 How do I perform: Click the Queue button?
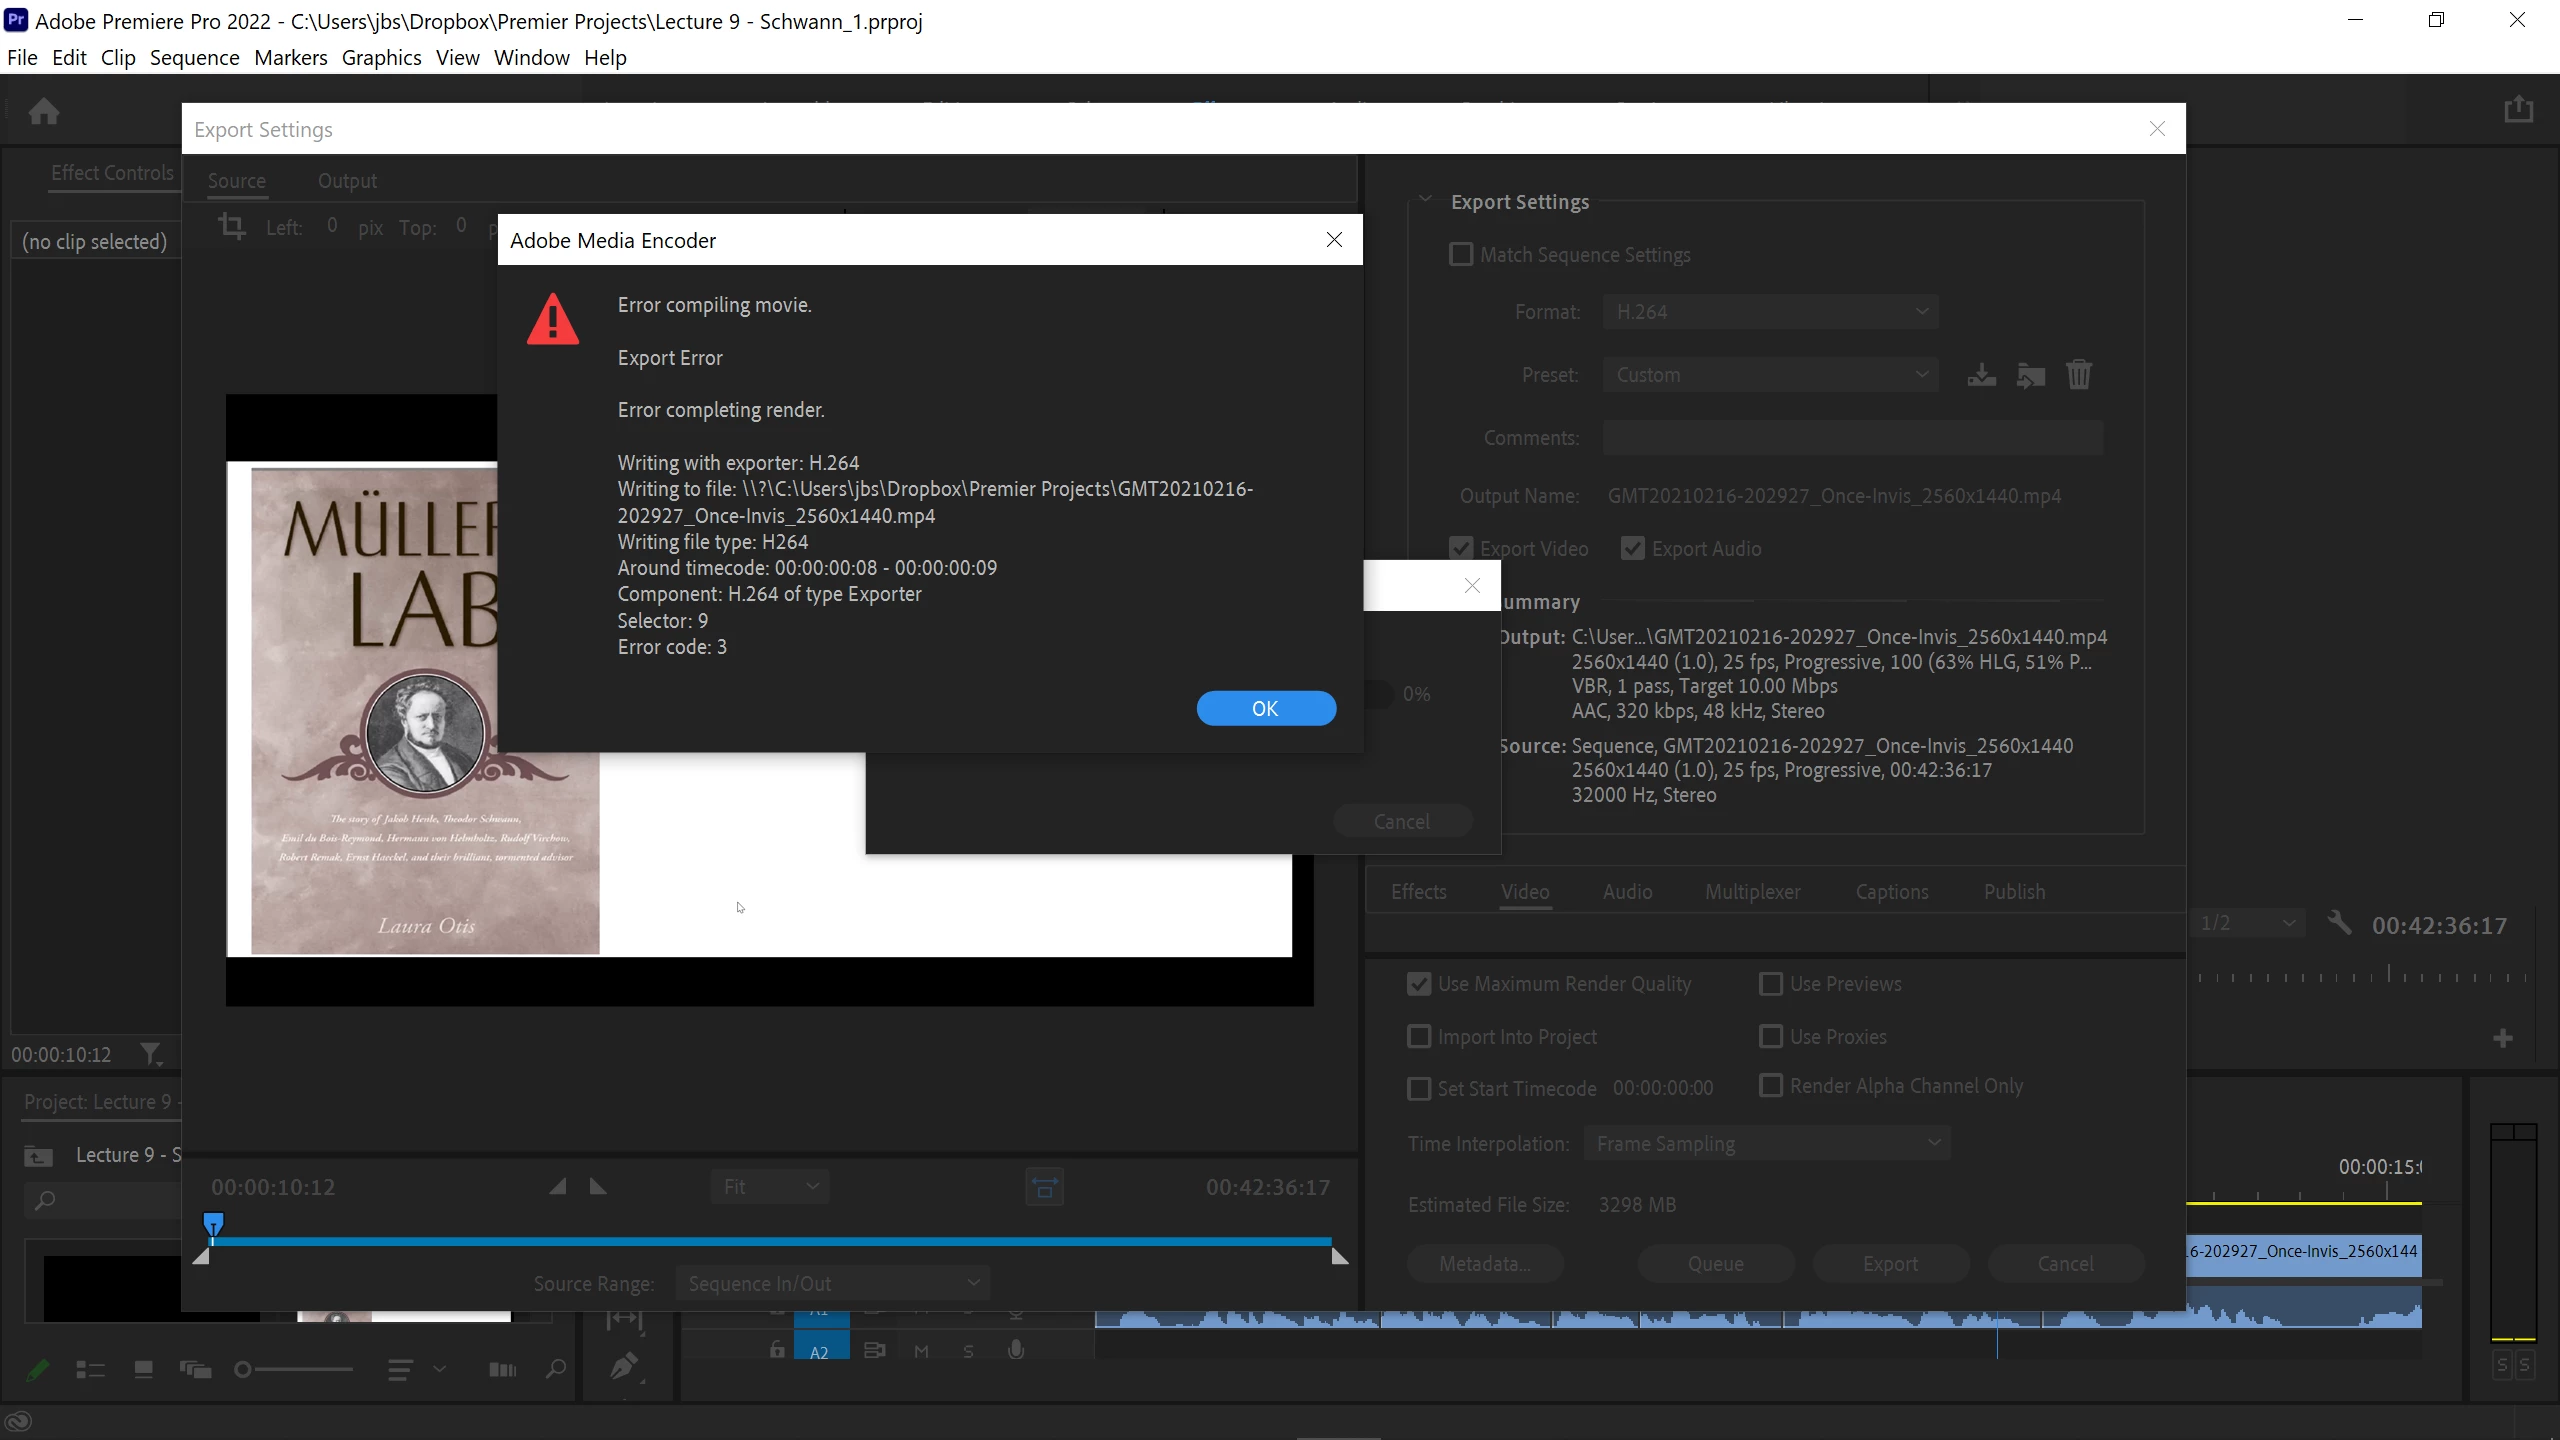pyautogui.click(x=1715, y=1264)
